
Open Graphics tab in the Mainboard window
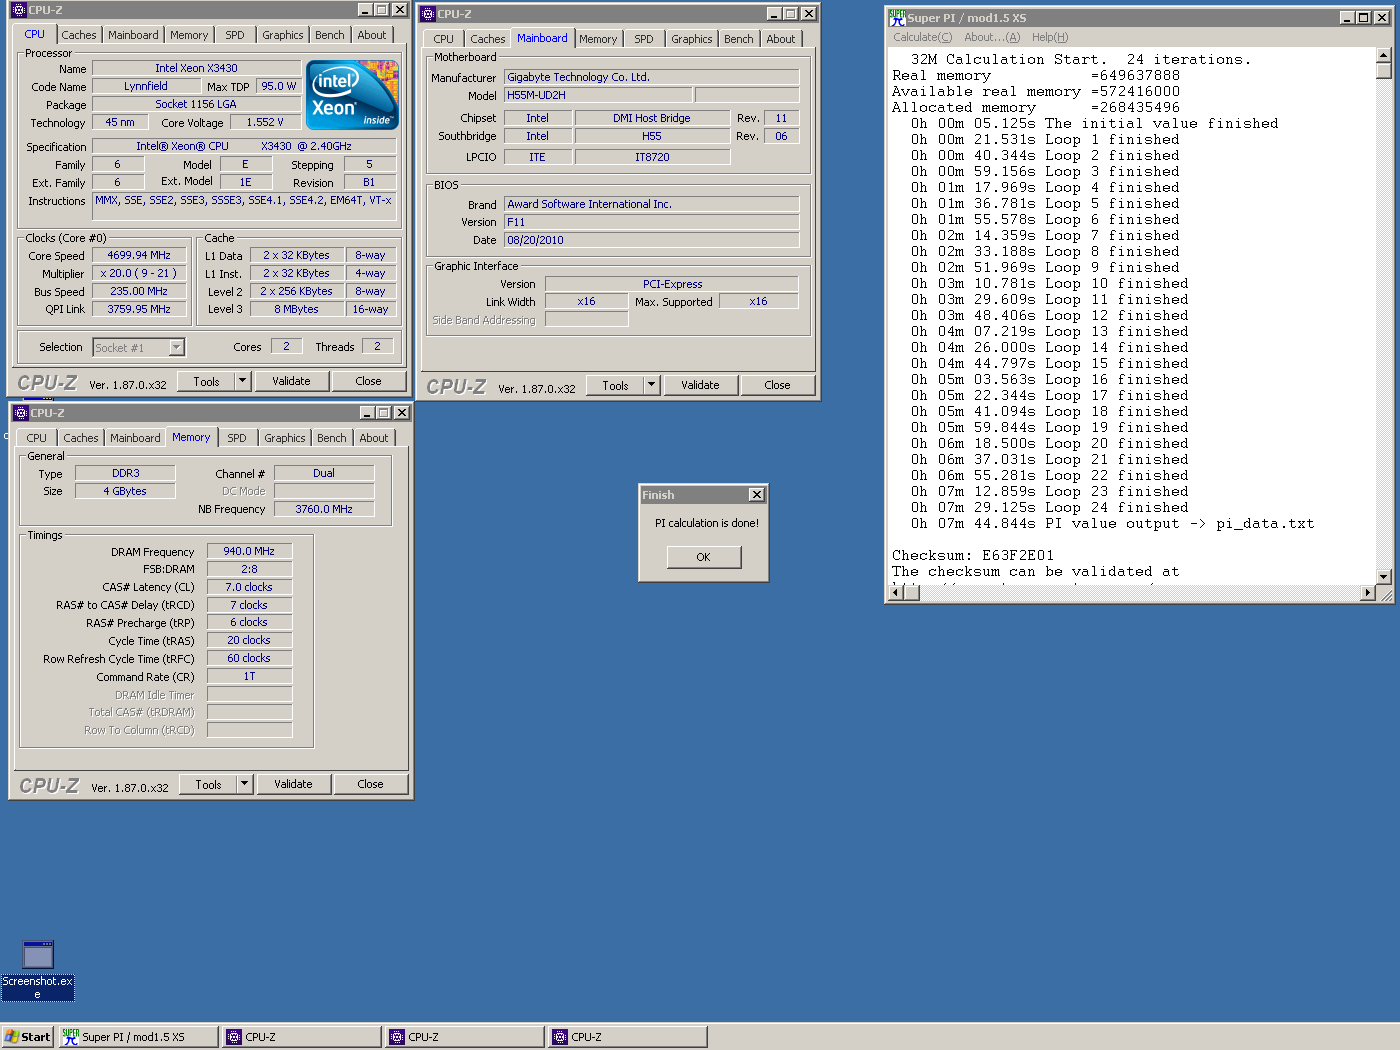(692, 39)
